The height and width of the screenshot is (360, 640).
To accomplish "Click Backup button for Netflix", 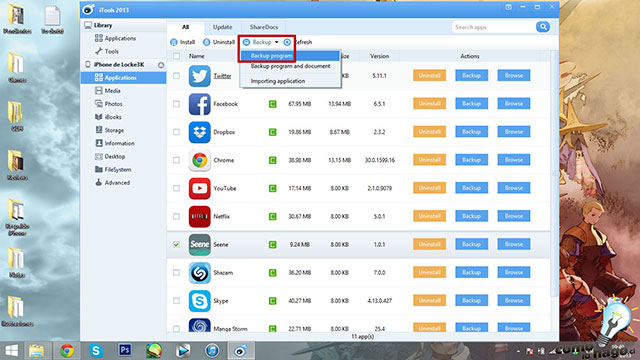I will [x=471, y=216].
